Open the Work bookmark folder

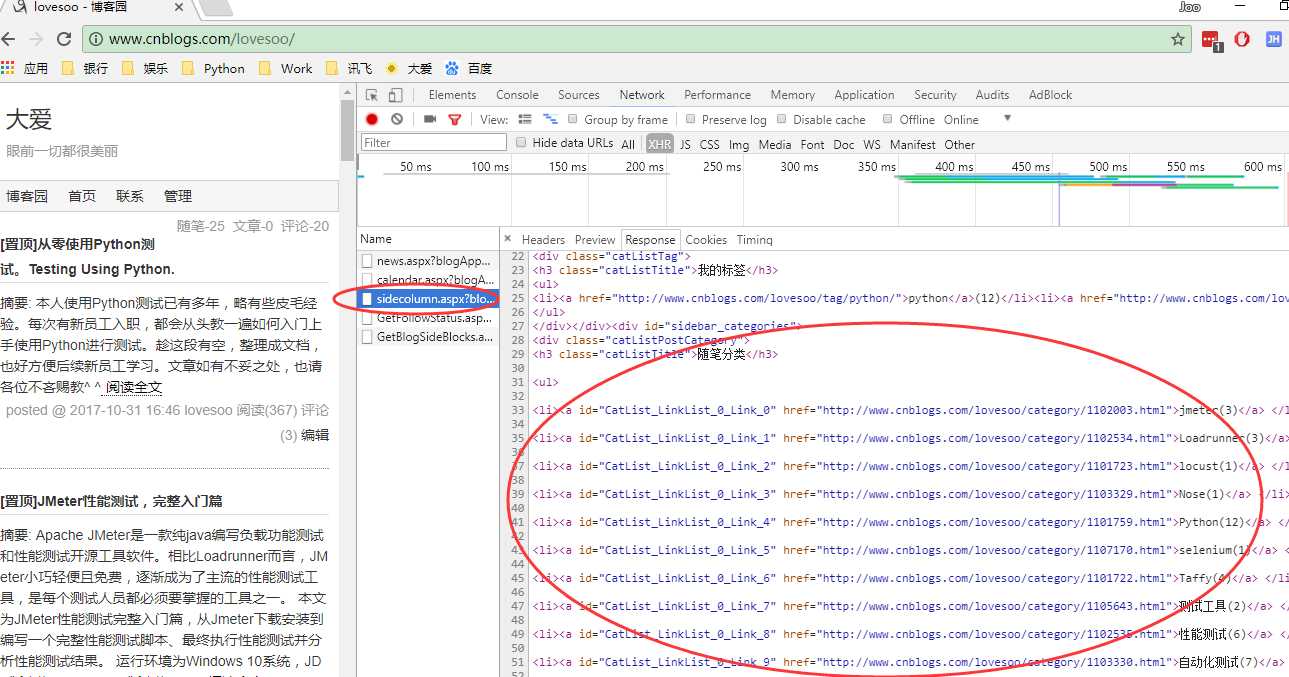[x=286, y=68]
